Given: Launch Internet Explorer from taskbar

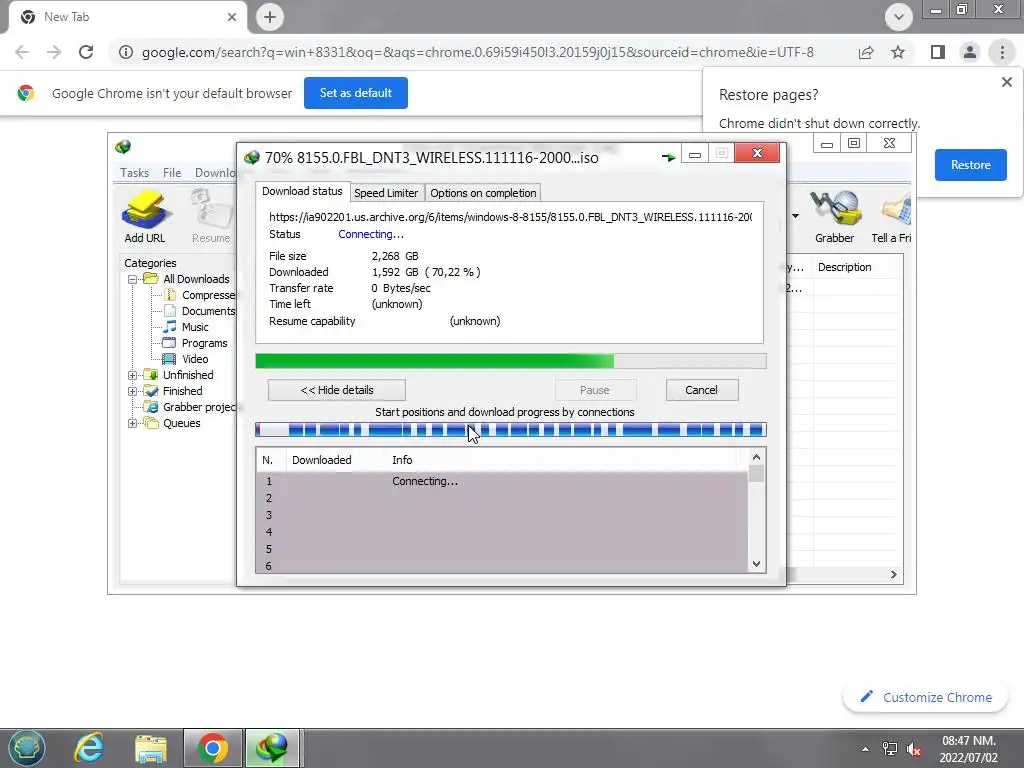Looking at the screenshot, I should 89,748.
